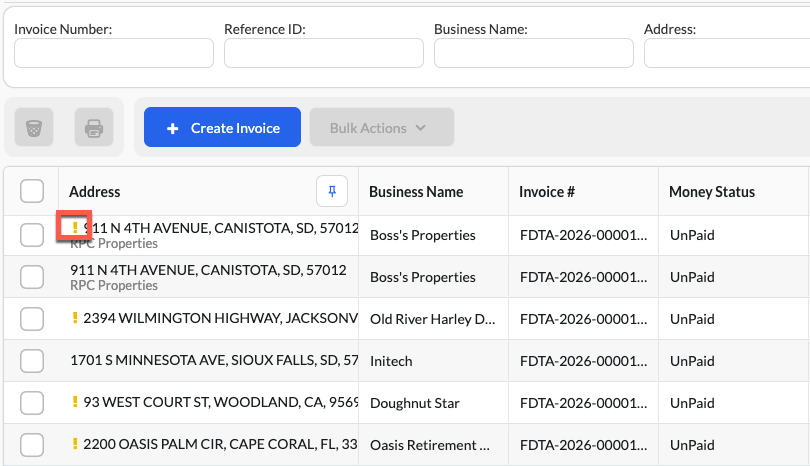Tick the 93 West Court St row checkbox

pyautogui.click(x=32, y=402)
